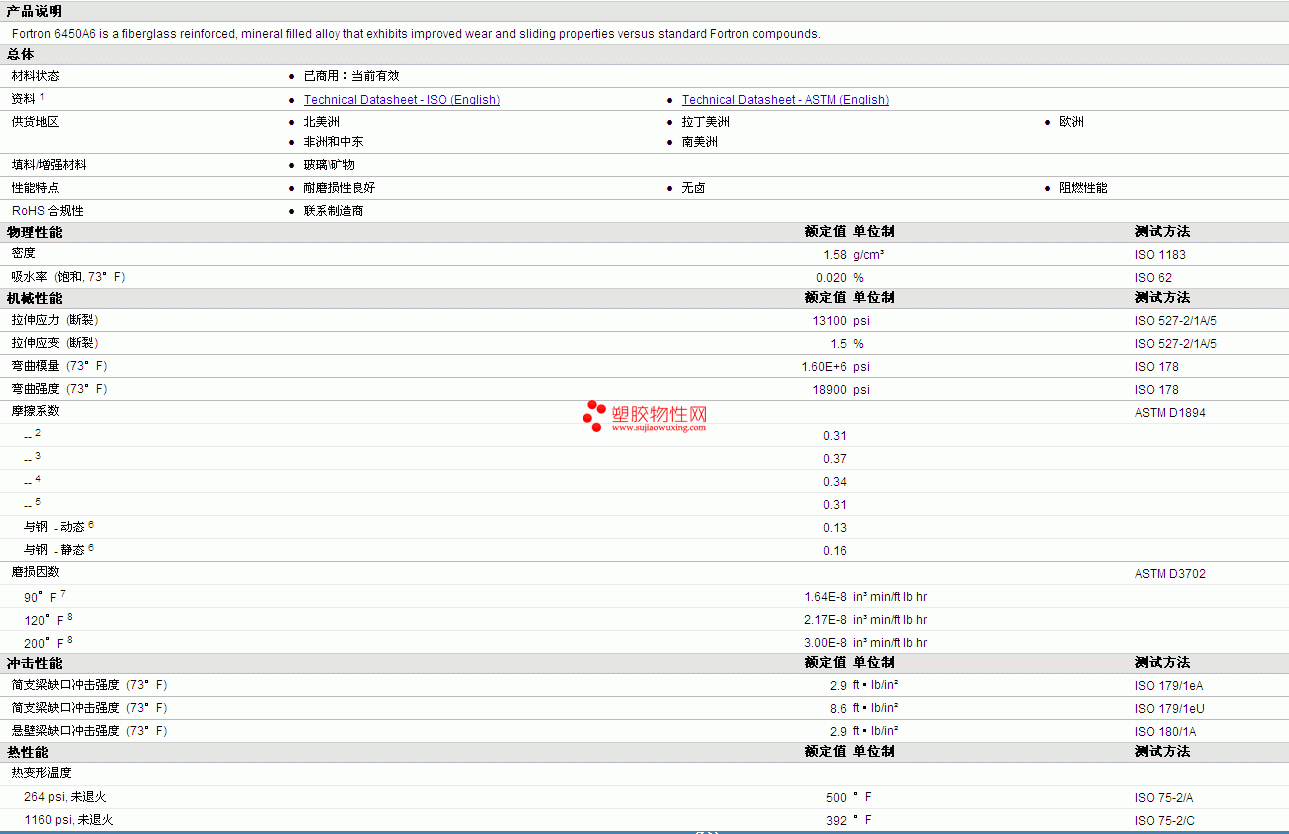Click flexural strength value 18900

pyautogui.click(x=830, y=390)
